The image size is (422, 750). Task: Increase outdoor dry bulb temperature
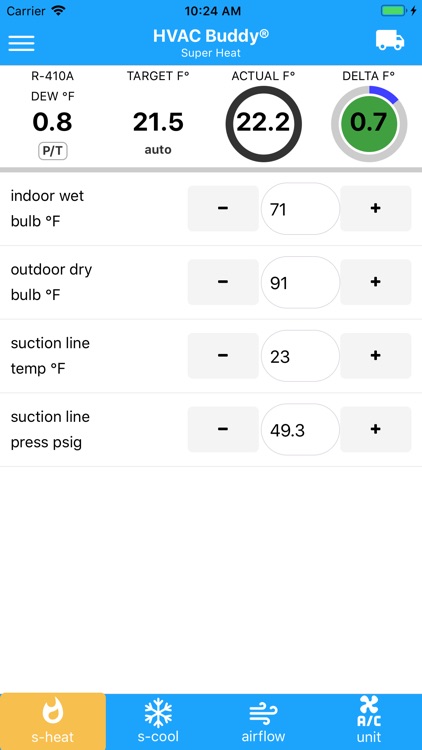click(376, 282)
